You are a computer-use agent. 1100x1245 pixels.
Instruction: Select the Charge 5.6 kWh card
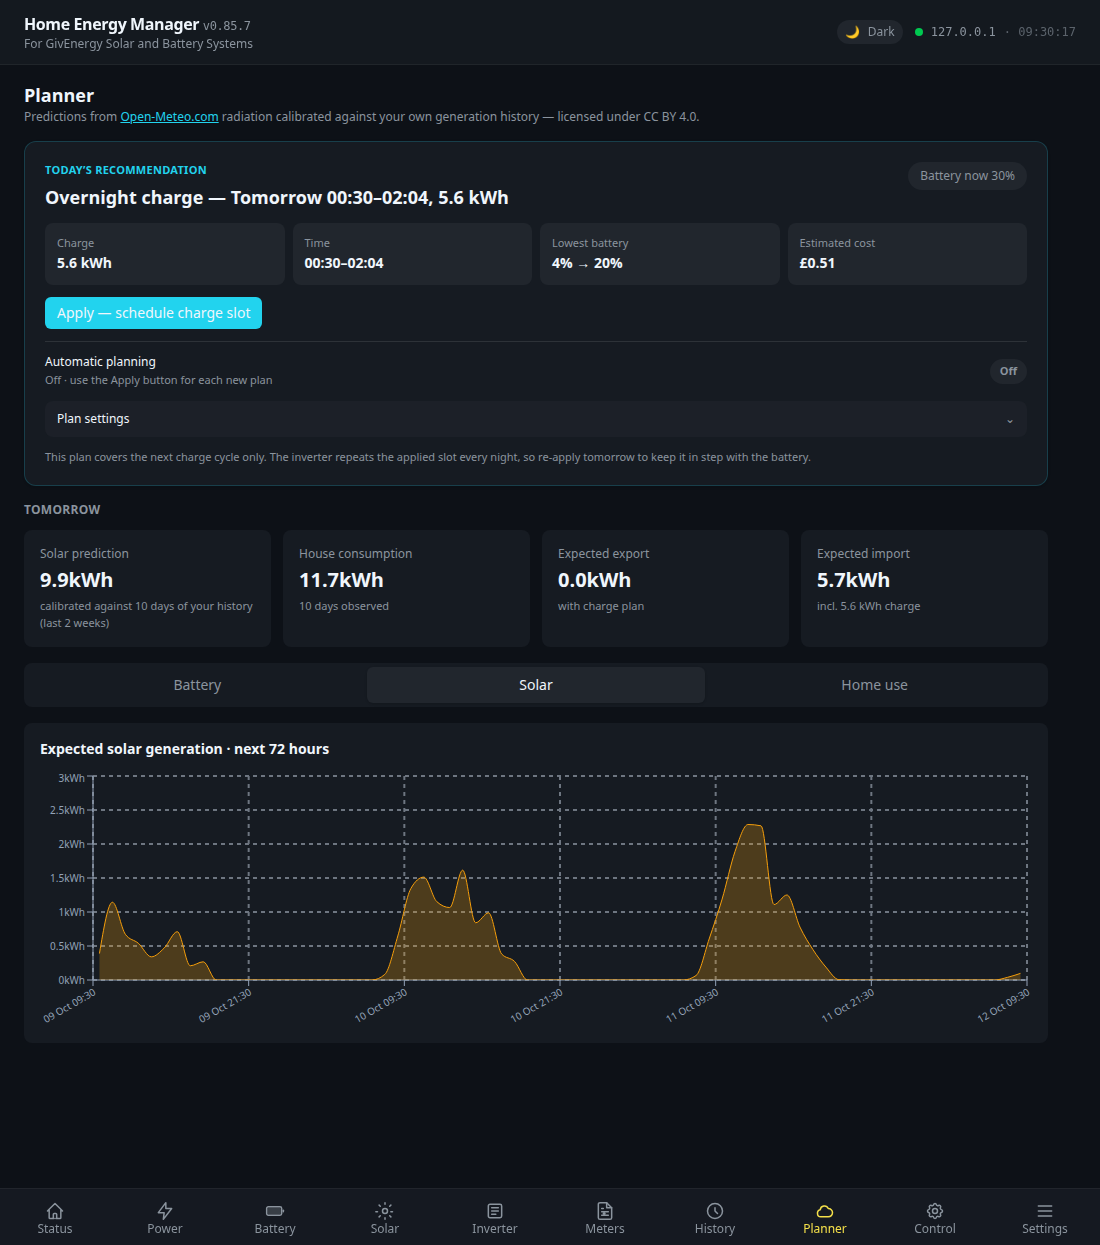click(165, 254)
